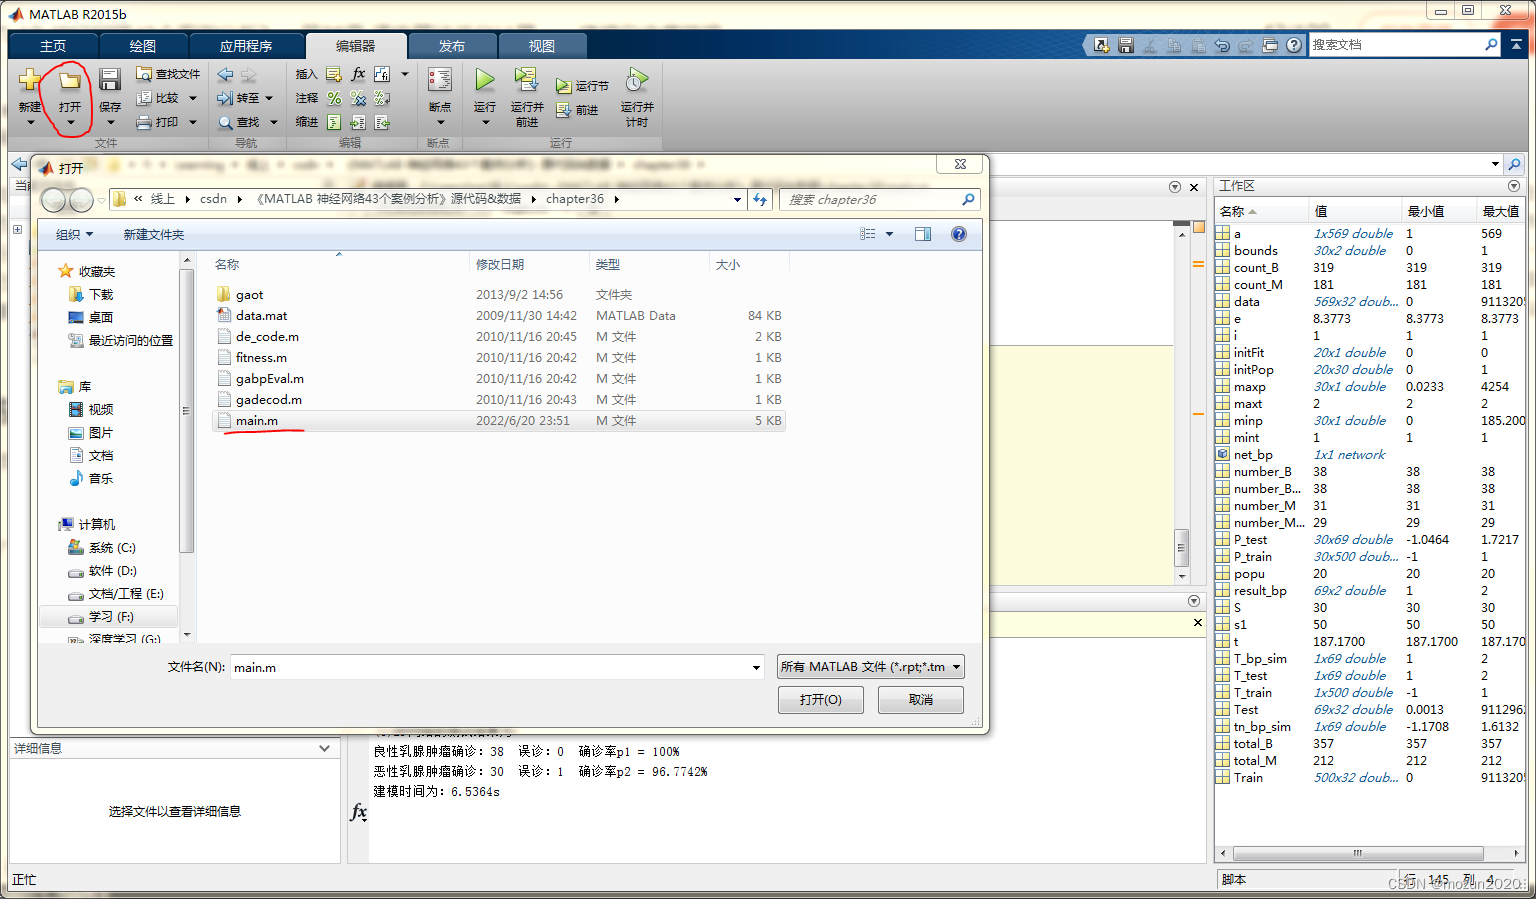
Task: Open the Workspace (工作区) panel actions menu
Action: [x=1514, y=186]
